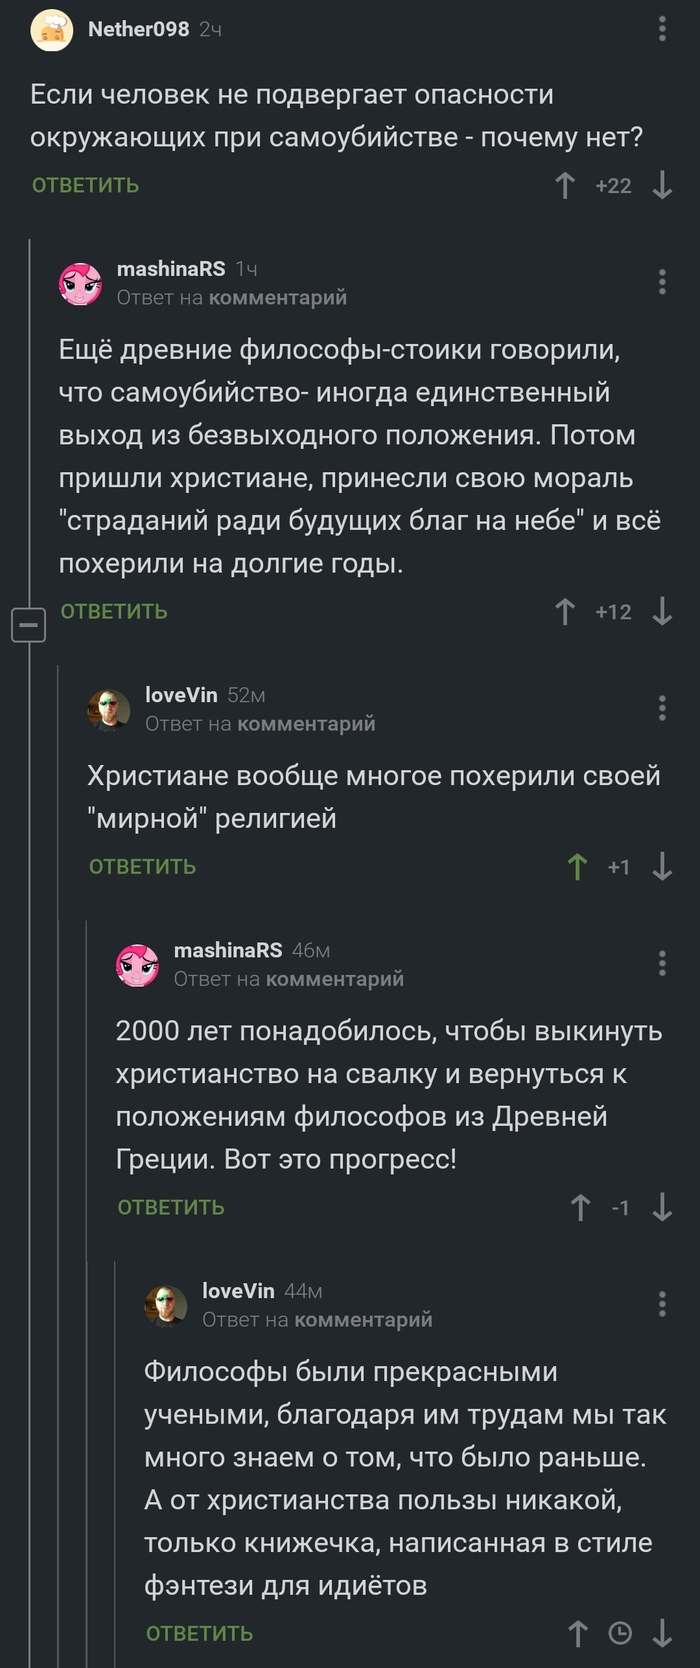Screen dimensions: 700x1668
Task: Open Nether098's profile avatar
Action: 51,30
